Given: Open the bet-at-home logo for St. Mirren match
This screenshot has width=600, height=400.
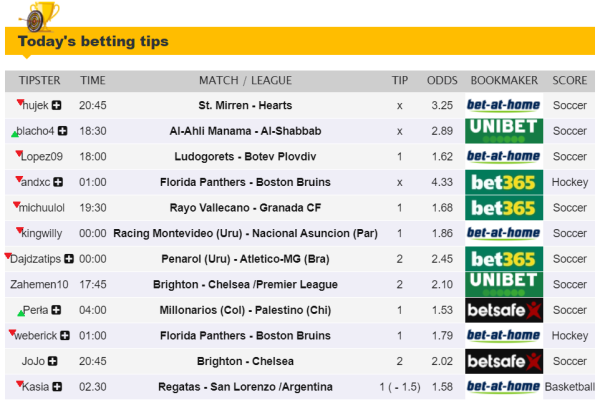Looking at the screenshot, I should pyautogui.click(x=503, y=105).
